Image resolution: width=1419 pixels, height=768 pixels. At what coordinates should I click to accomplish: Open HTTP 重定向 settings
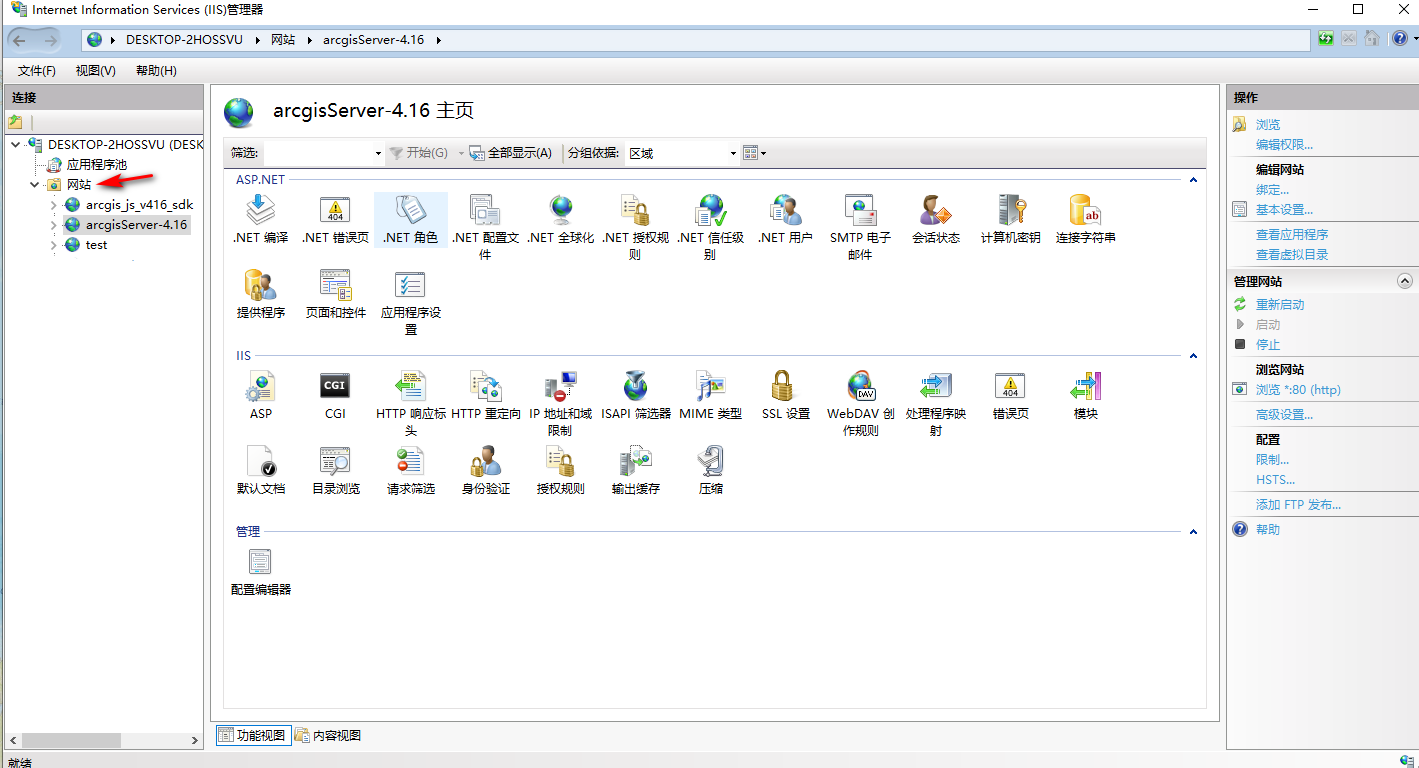coord(485,396)
